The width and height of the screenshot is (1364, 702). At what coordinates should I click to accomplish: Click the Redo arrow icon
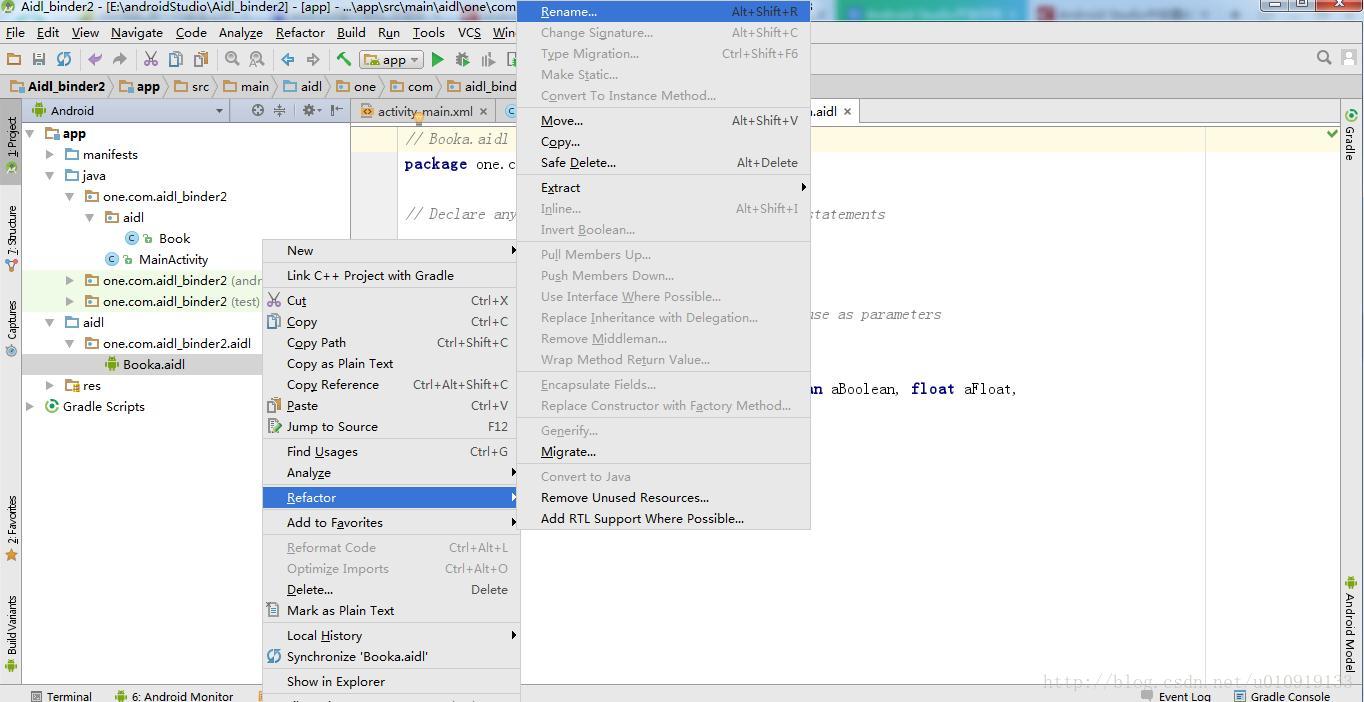point(119,60)
